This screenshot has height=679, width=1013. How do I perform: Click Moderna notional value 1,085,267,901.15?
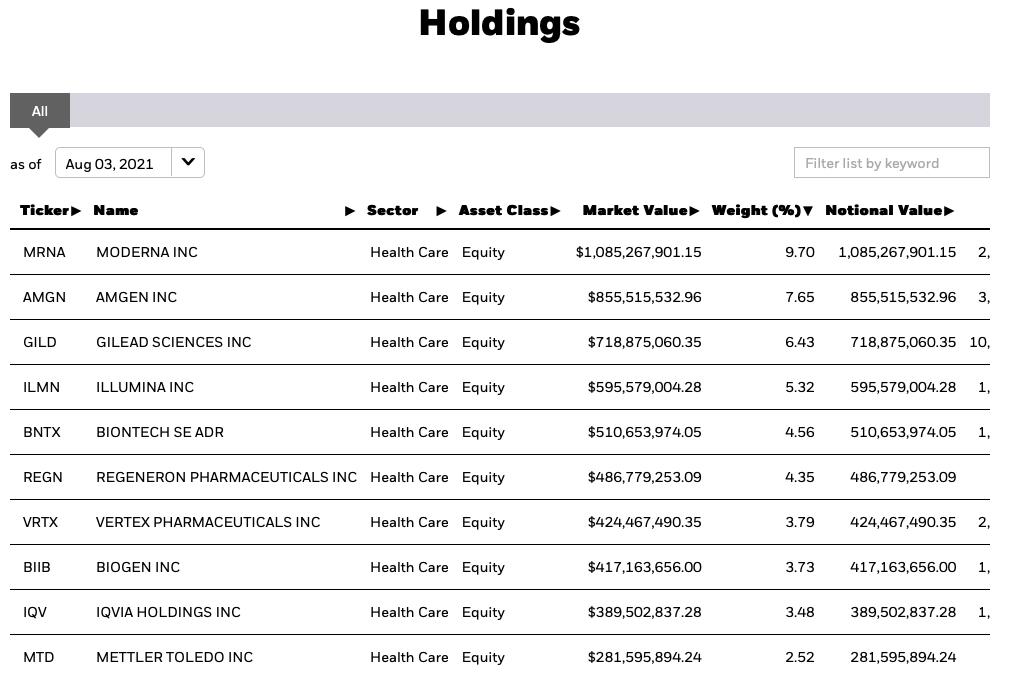[x=897, y=252]
